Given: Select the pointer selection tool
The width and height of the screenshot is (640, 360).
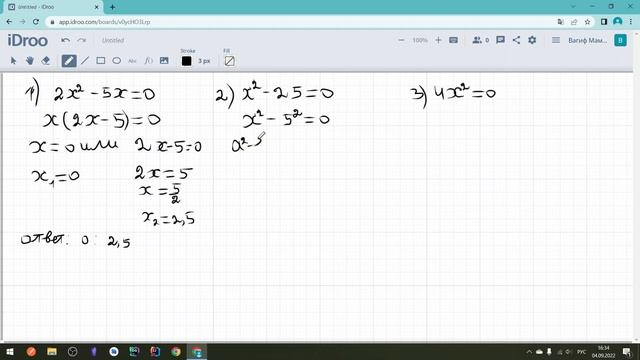Looking at the screenshot, I should click(x=13, y=61).
